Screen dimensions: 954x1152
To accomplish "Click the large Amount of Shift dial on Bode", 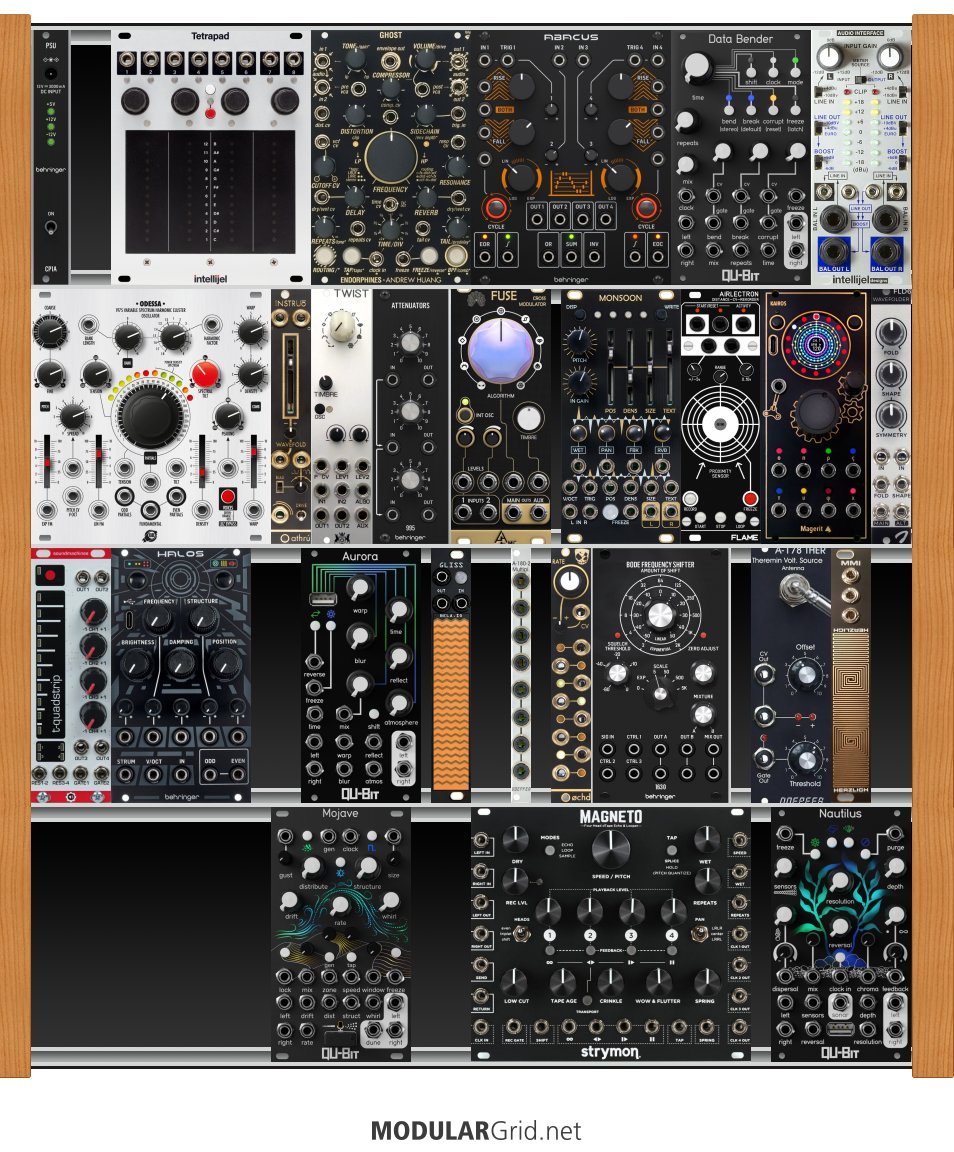I will point(659,613).
